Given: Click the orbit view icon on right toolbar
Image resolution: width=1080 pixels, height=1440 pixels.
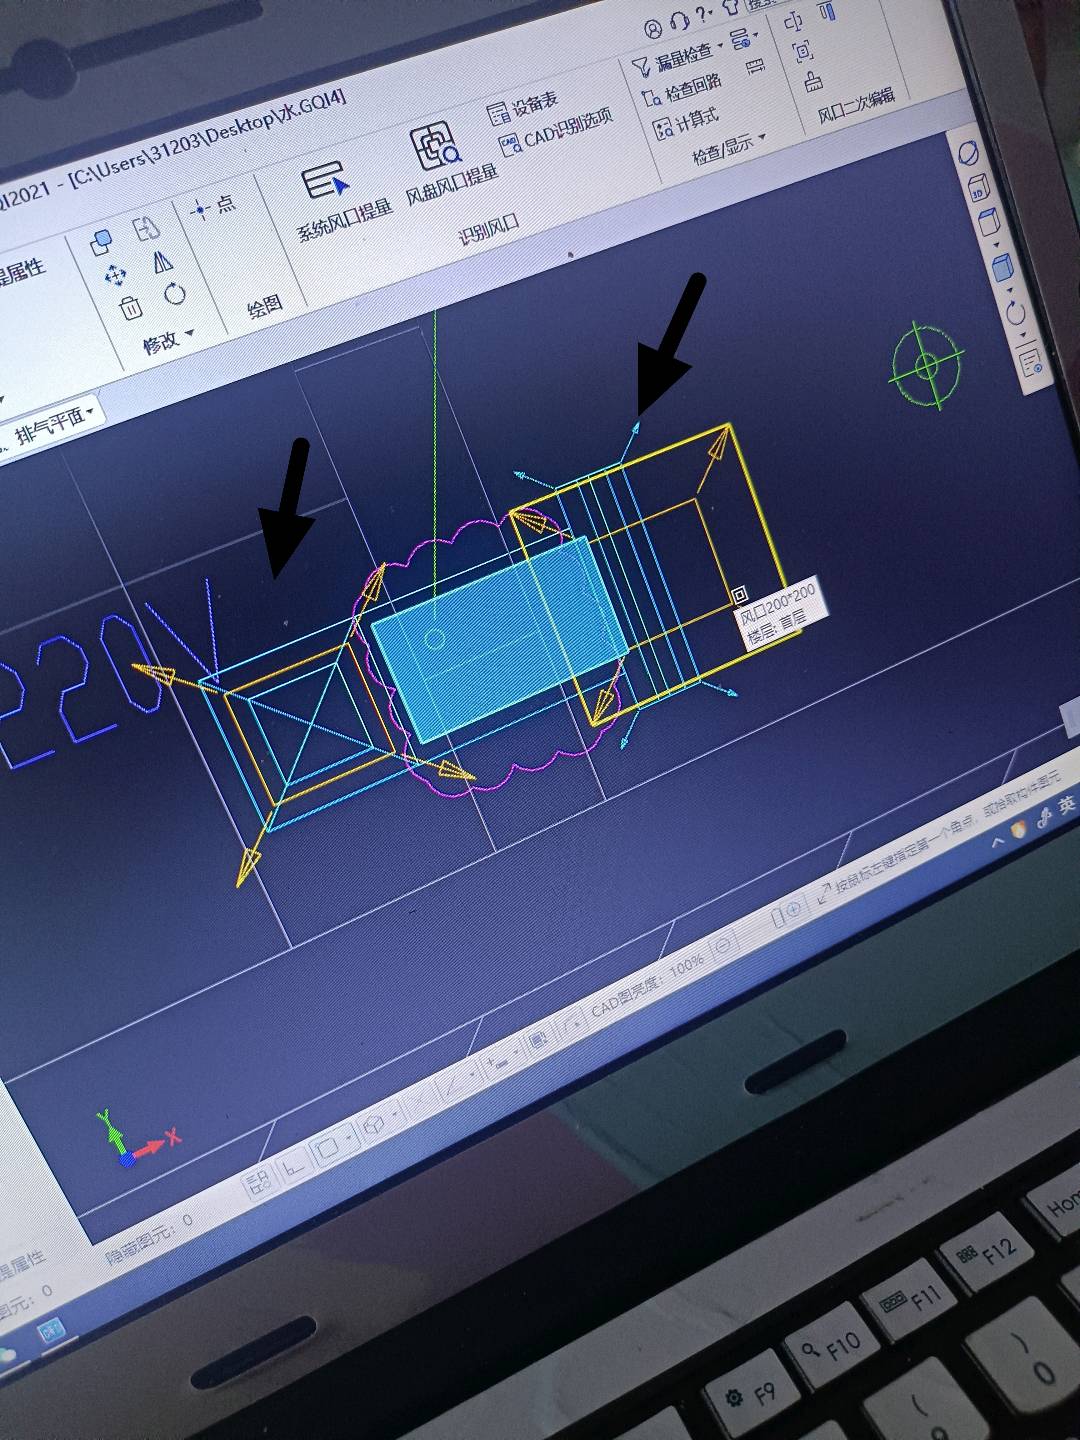Looking at the screenshot, I should point(968,154).
